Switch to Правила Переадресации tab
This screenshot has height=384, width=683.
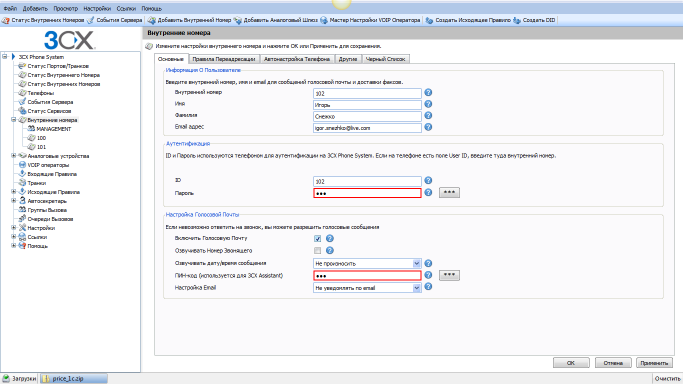[224, 59]
